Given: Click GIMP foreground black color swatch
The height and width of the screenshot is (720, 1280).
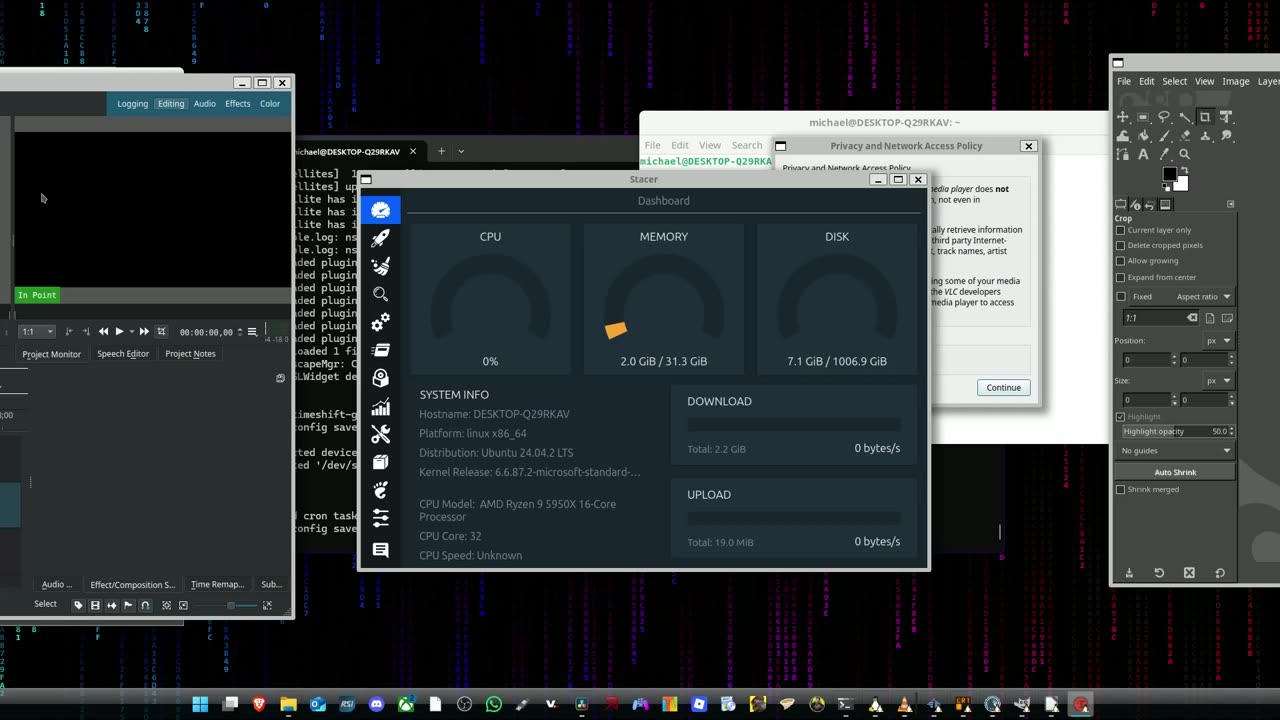Looking at the screenshot, I should click(1169, 174).
